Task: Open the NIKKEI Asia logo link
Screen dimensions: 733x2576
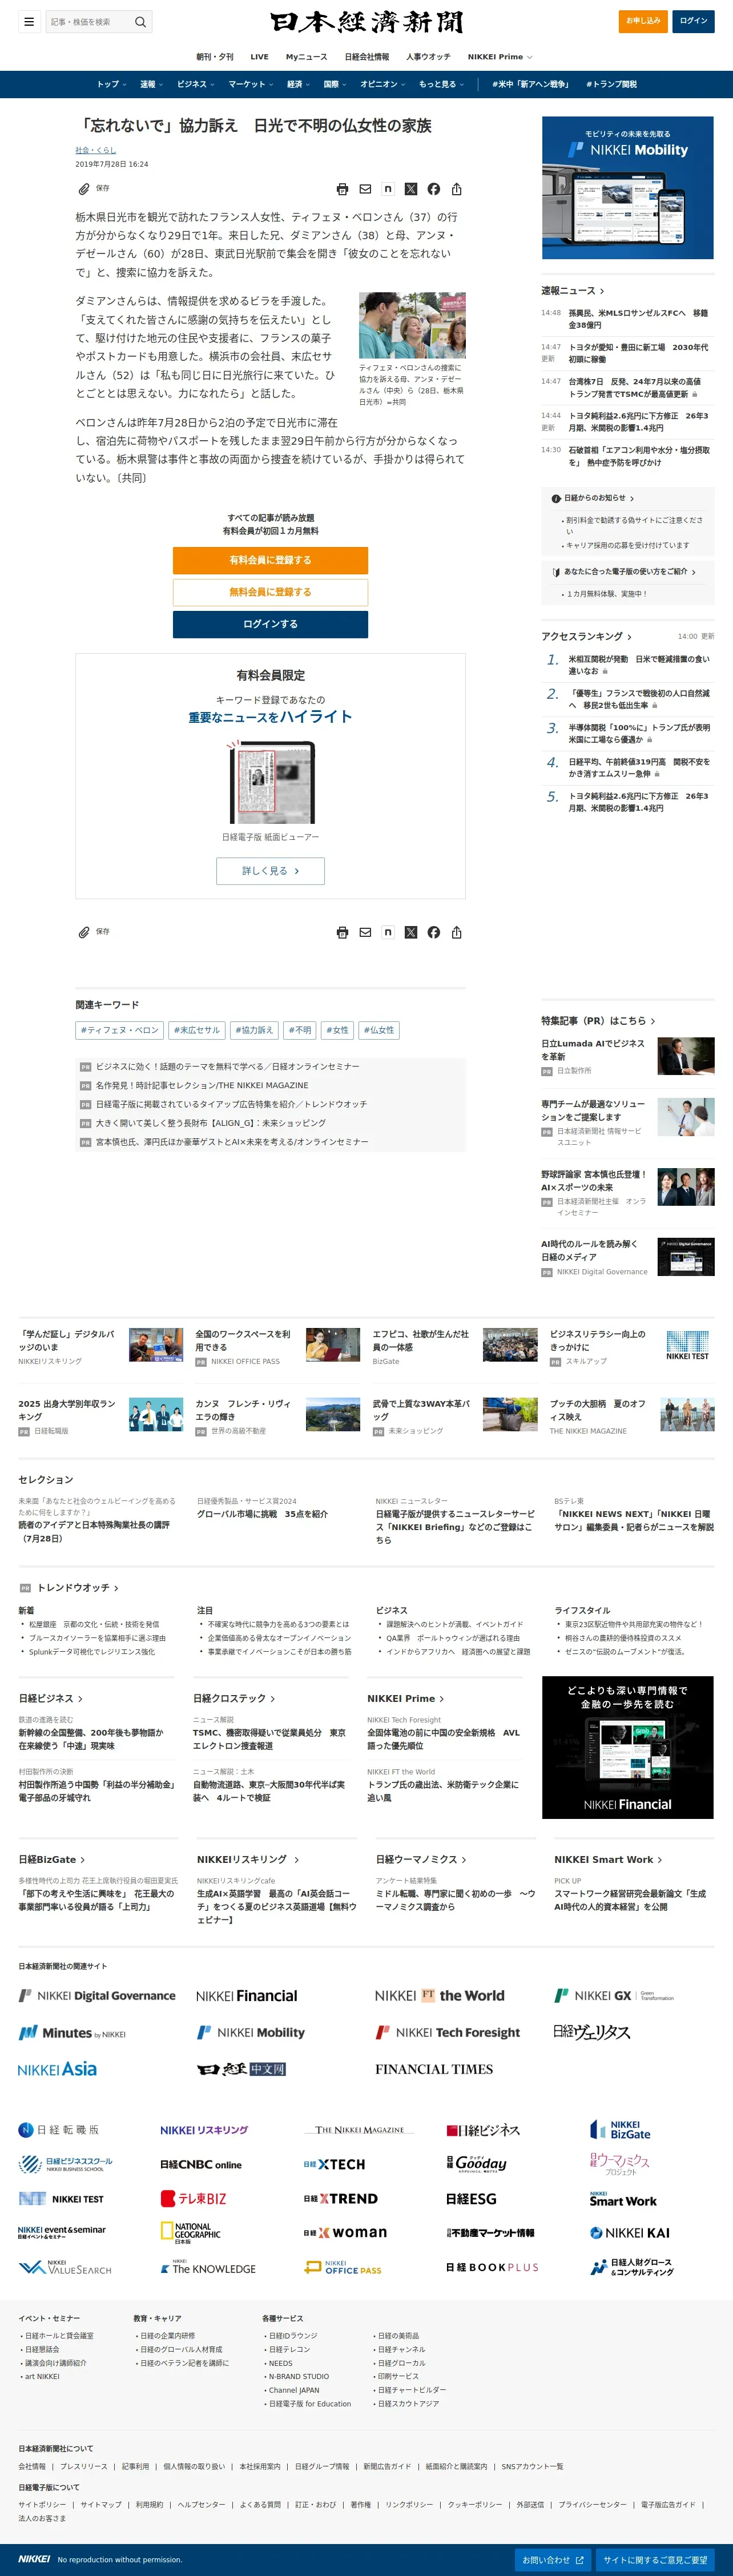Action: (57, 2069)
